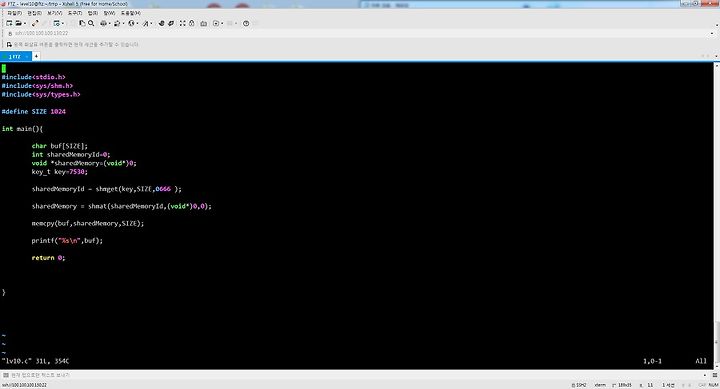Expand the Print dropdown arrow
This screenshot has width=720, height=389.
[x=109, y=23]
